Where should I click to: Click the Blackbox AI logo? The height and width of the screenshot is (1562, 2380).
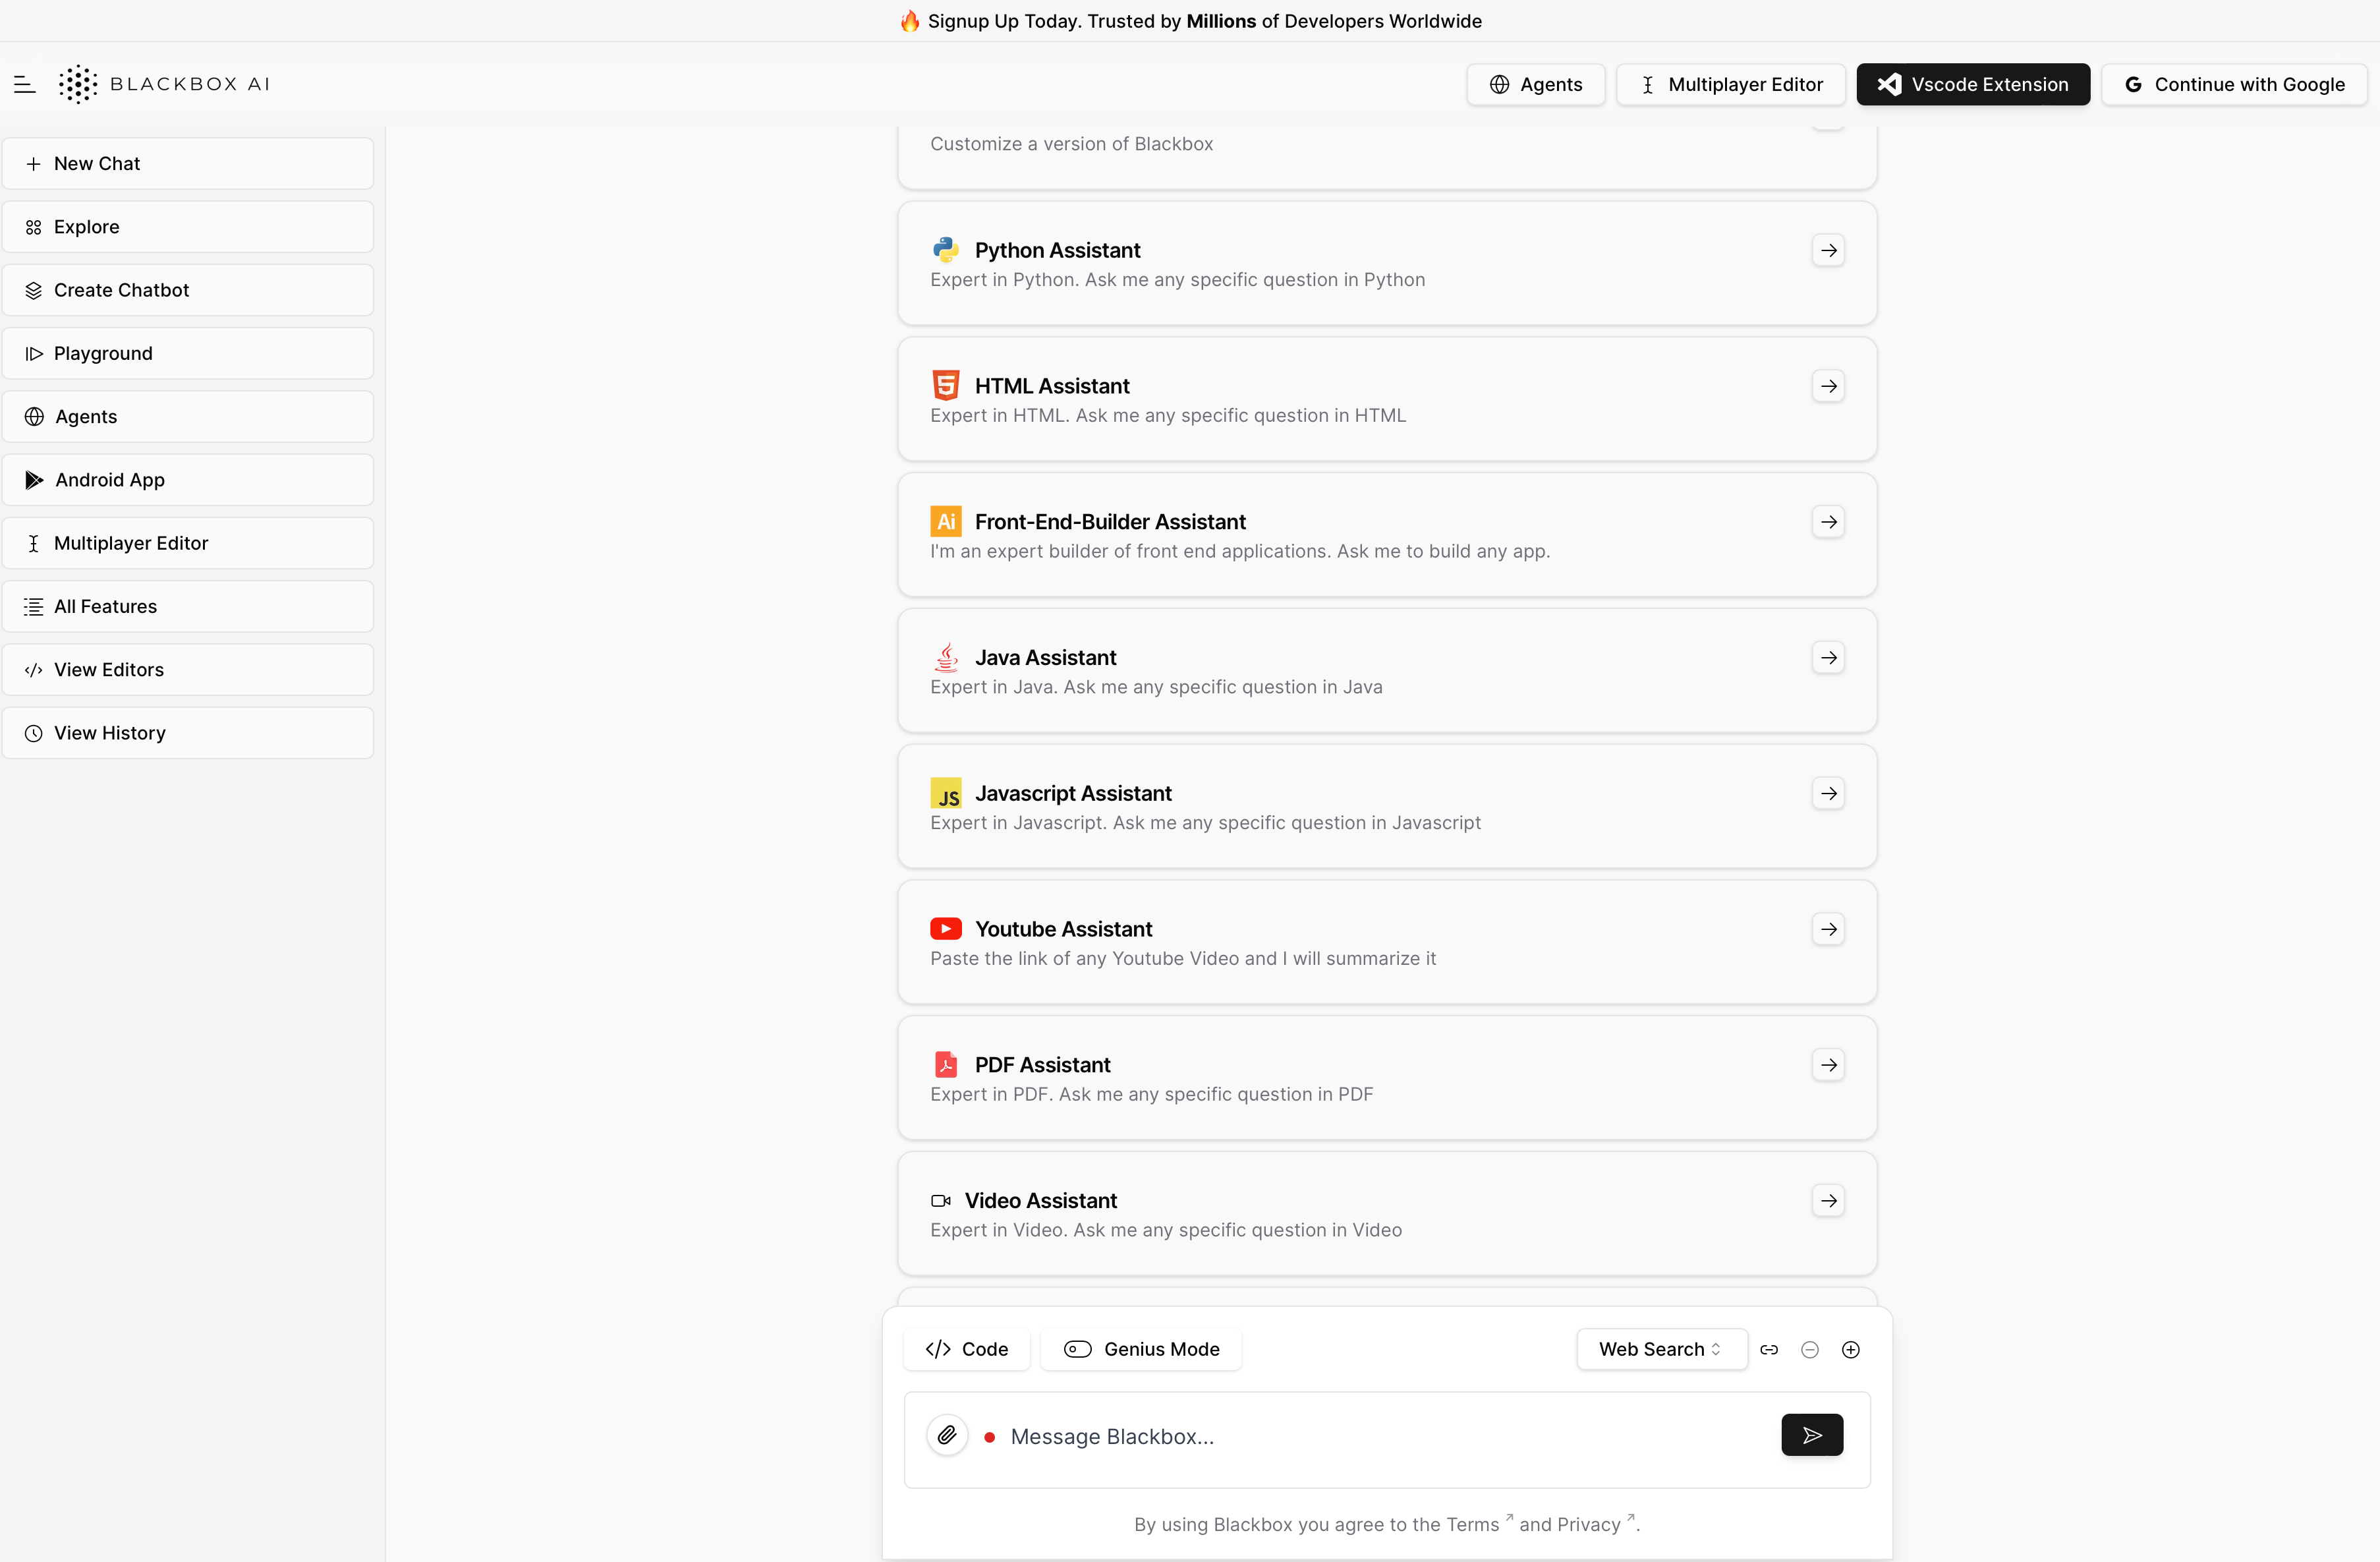165,85
